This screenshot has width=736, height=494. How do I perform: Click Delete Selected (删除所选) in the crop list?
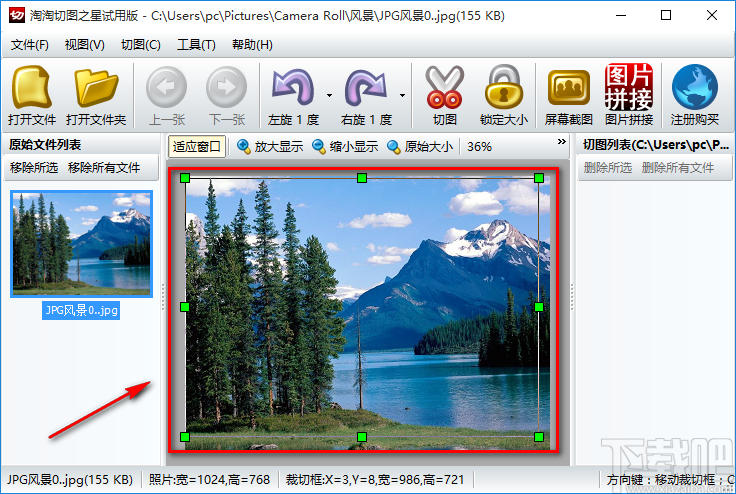[x=608, y=168]
